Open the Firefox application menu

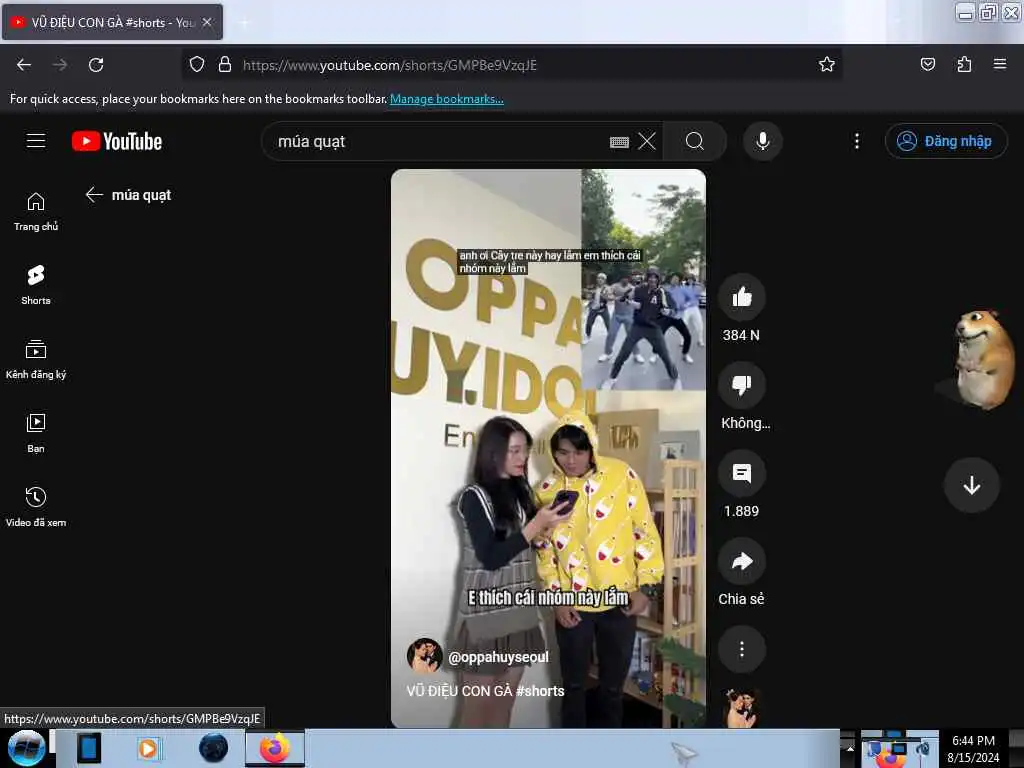pos(999,64)
